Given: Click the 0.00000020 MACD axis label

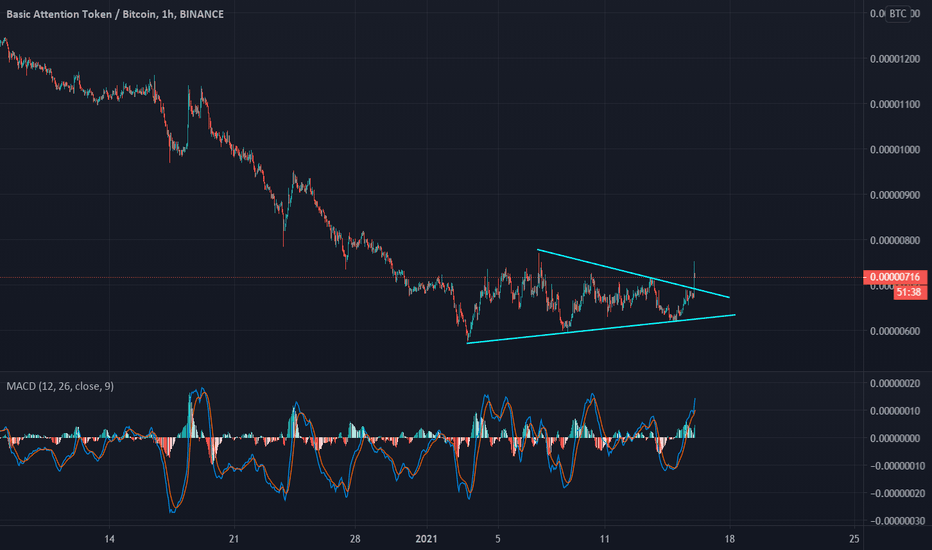Looking at the screenshot, I should pyautogui.click(x=895, y=384).
